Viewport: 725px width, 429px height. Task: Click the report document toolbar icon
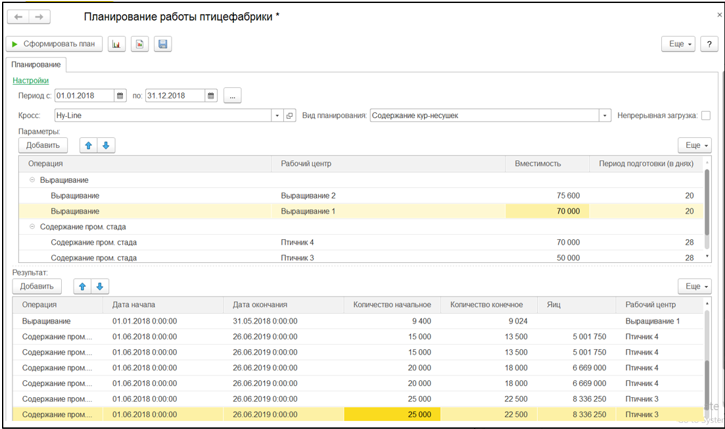[x=140, y=44]
